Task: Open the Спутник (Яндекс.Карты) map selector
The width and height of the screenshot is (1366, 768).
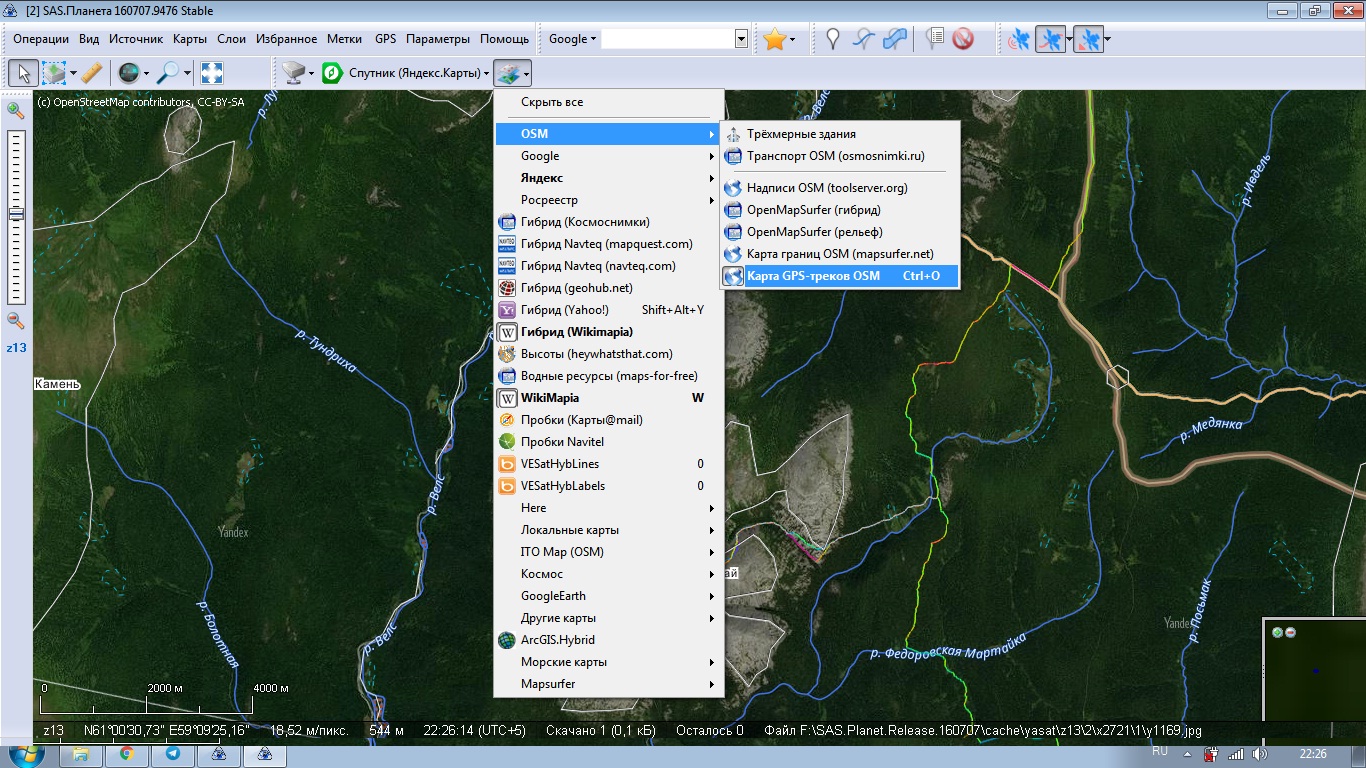Action: point(406,73)
